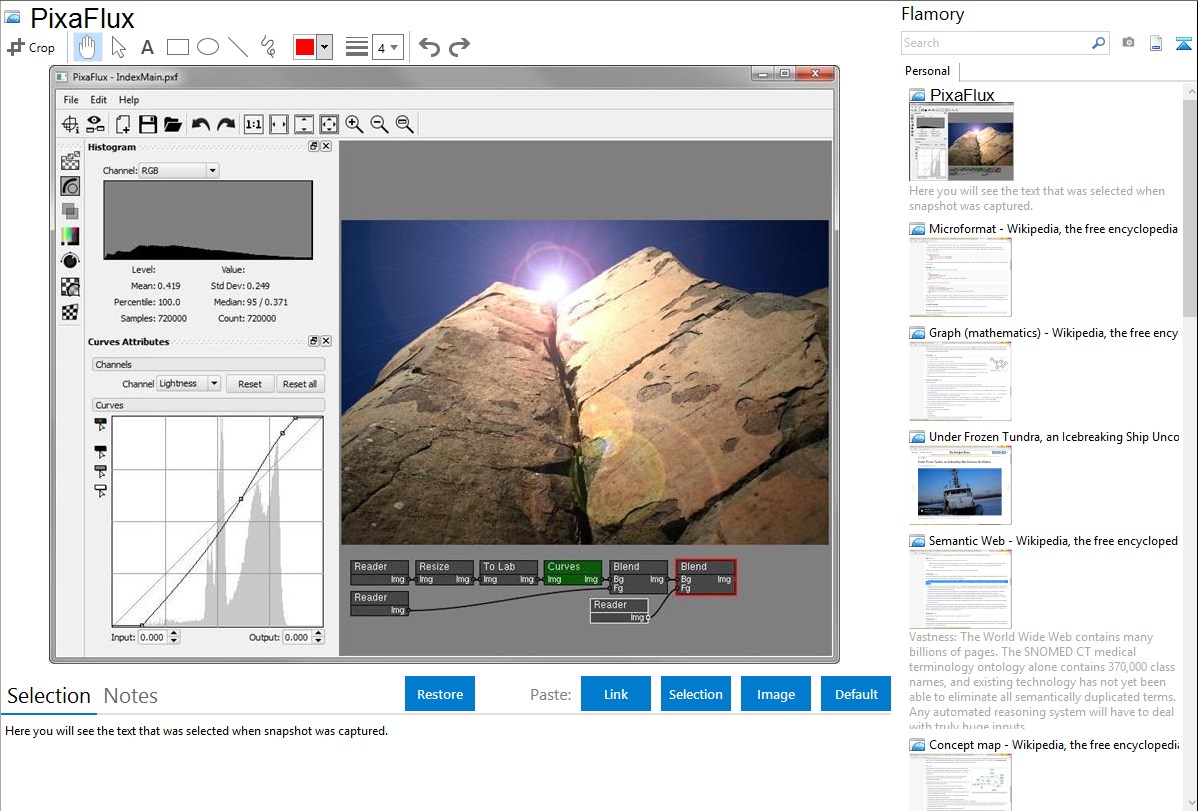Expand the line width dropdown
Screen dimensions: 1198x811
click(x=387, y=47)
